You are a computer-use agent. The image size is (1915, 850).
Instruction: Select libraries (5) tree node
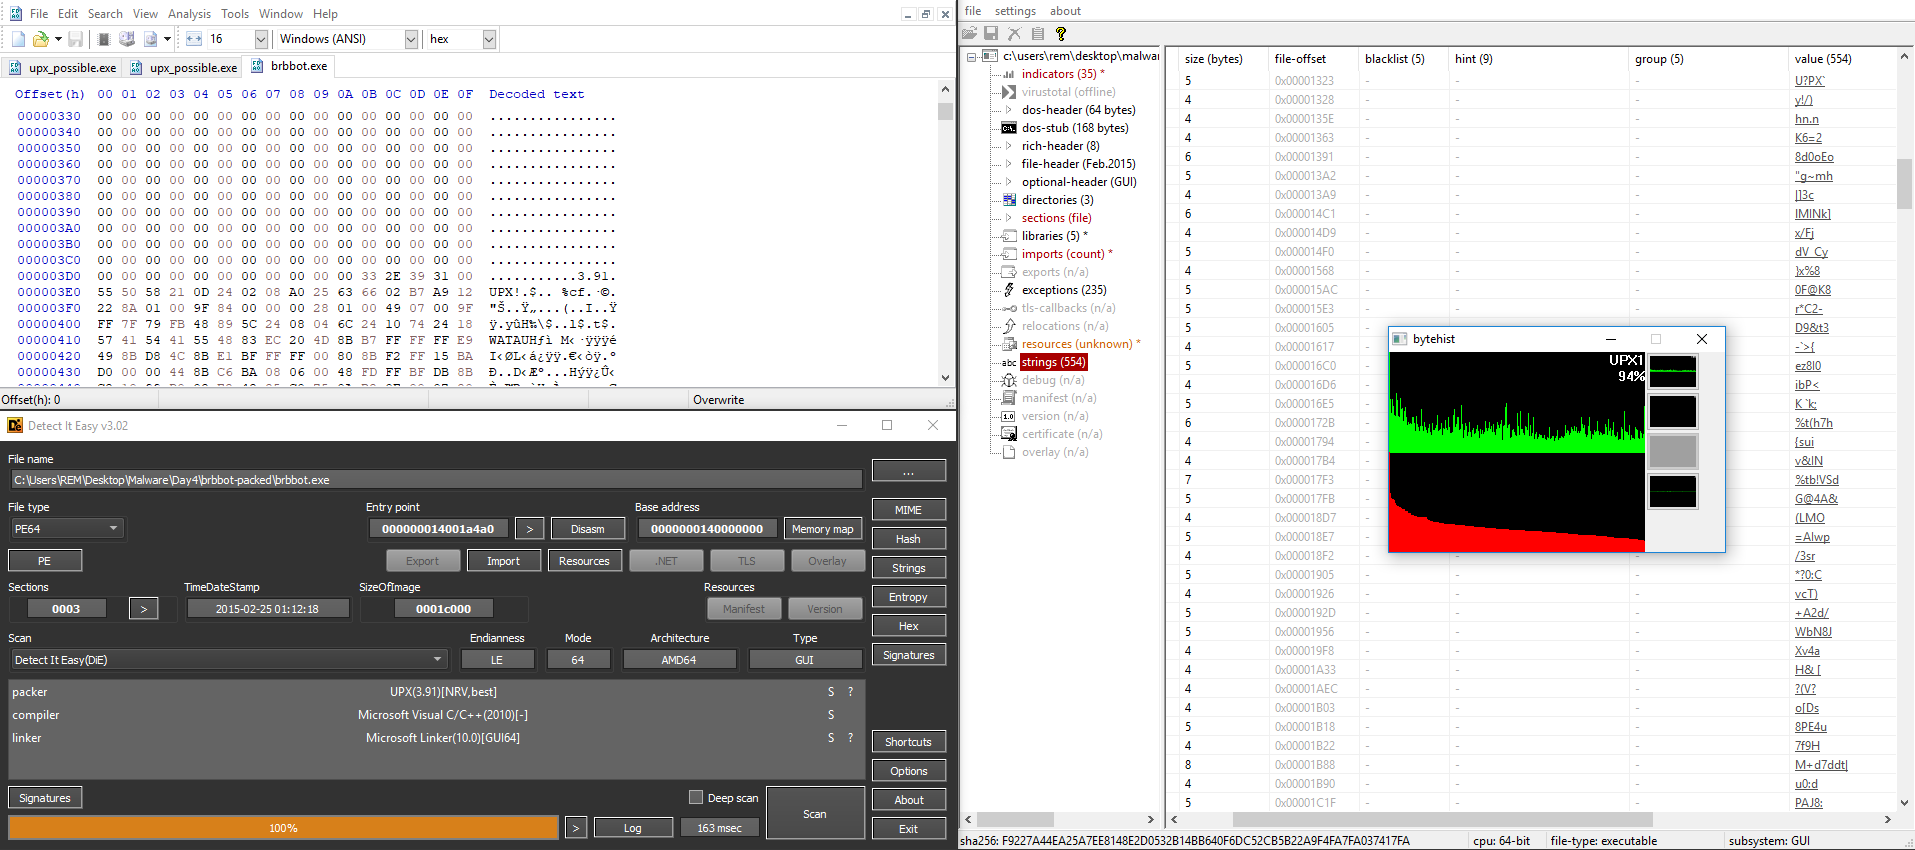[1054, 236]
